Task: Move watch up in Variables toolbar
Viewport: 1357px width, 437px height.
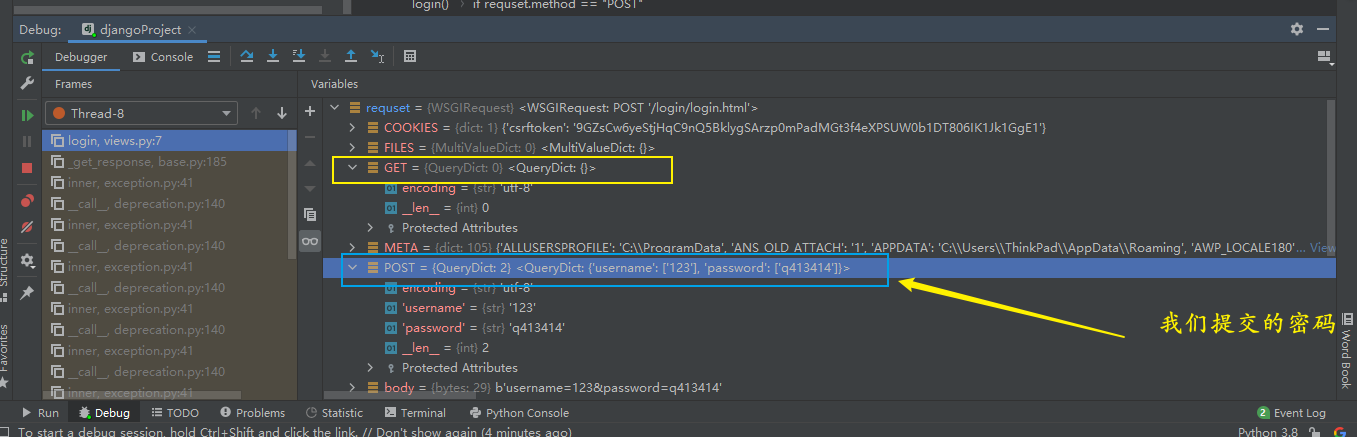Action: pos(310,163)
